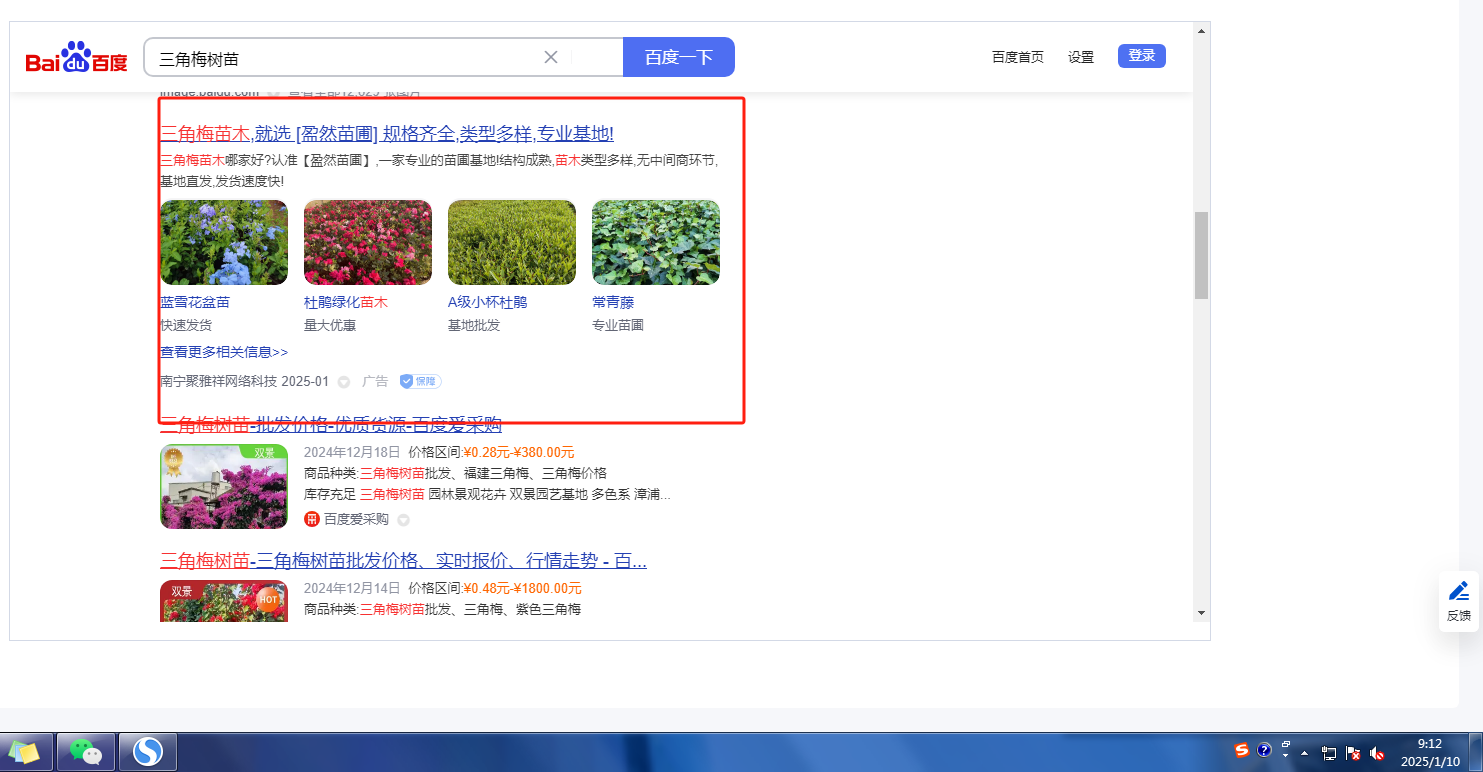The height and width of the screenshot is (772, 1483).
Task: Open the 三角梅苗木 盈然苗圃 ad title link
Action: [386, 134]
